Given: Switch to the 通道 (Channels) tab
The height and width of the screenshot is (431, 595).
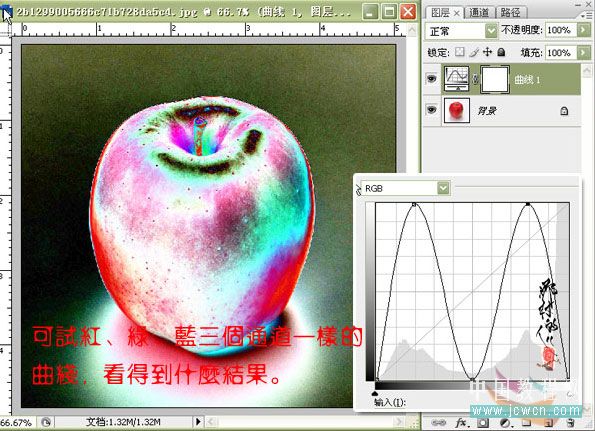Looking at the screenshot, I should (479, 13).
